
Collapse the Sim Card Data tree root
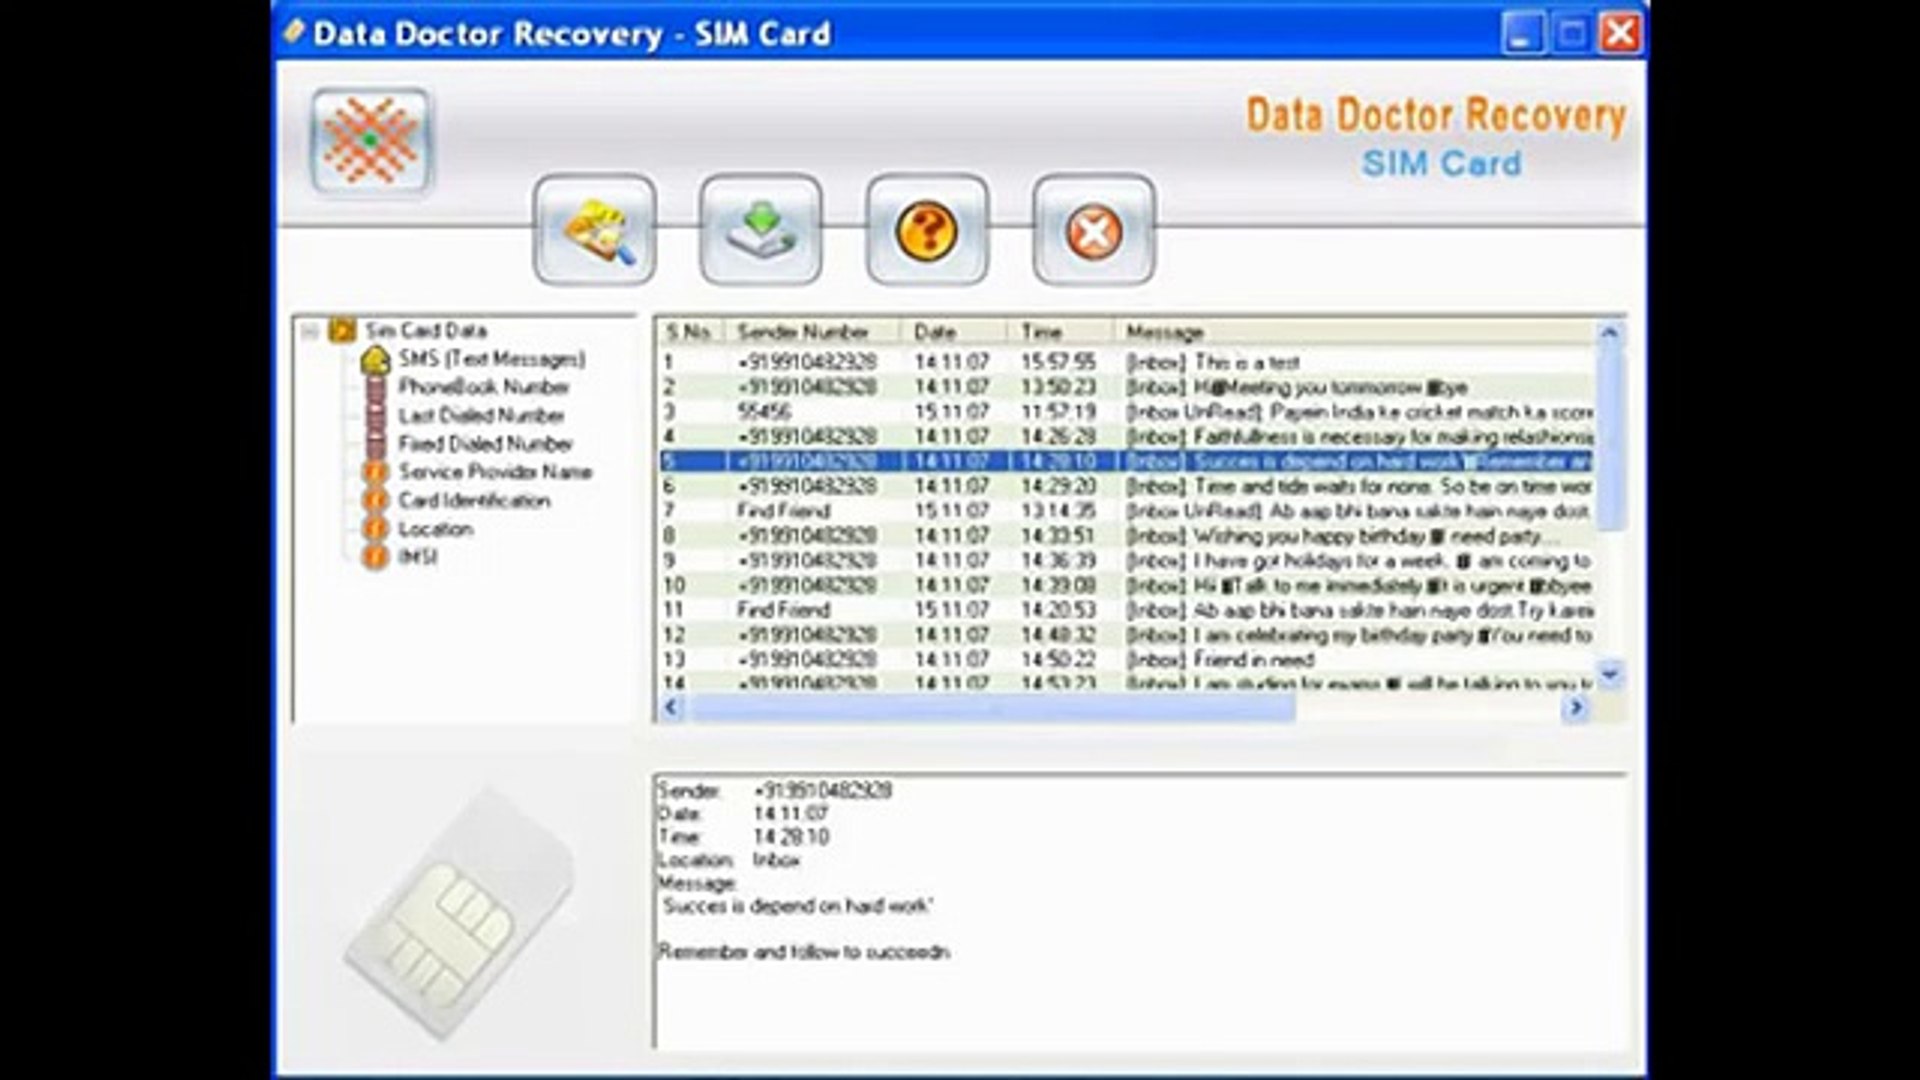311,330
